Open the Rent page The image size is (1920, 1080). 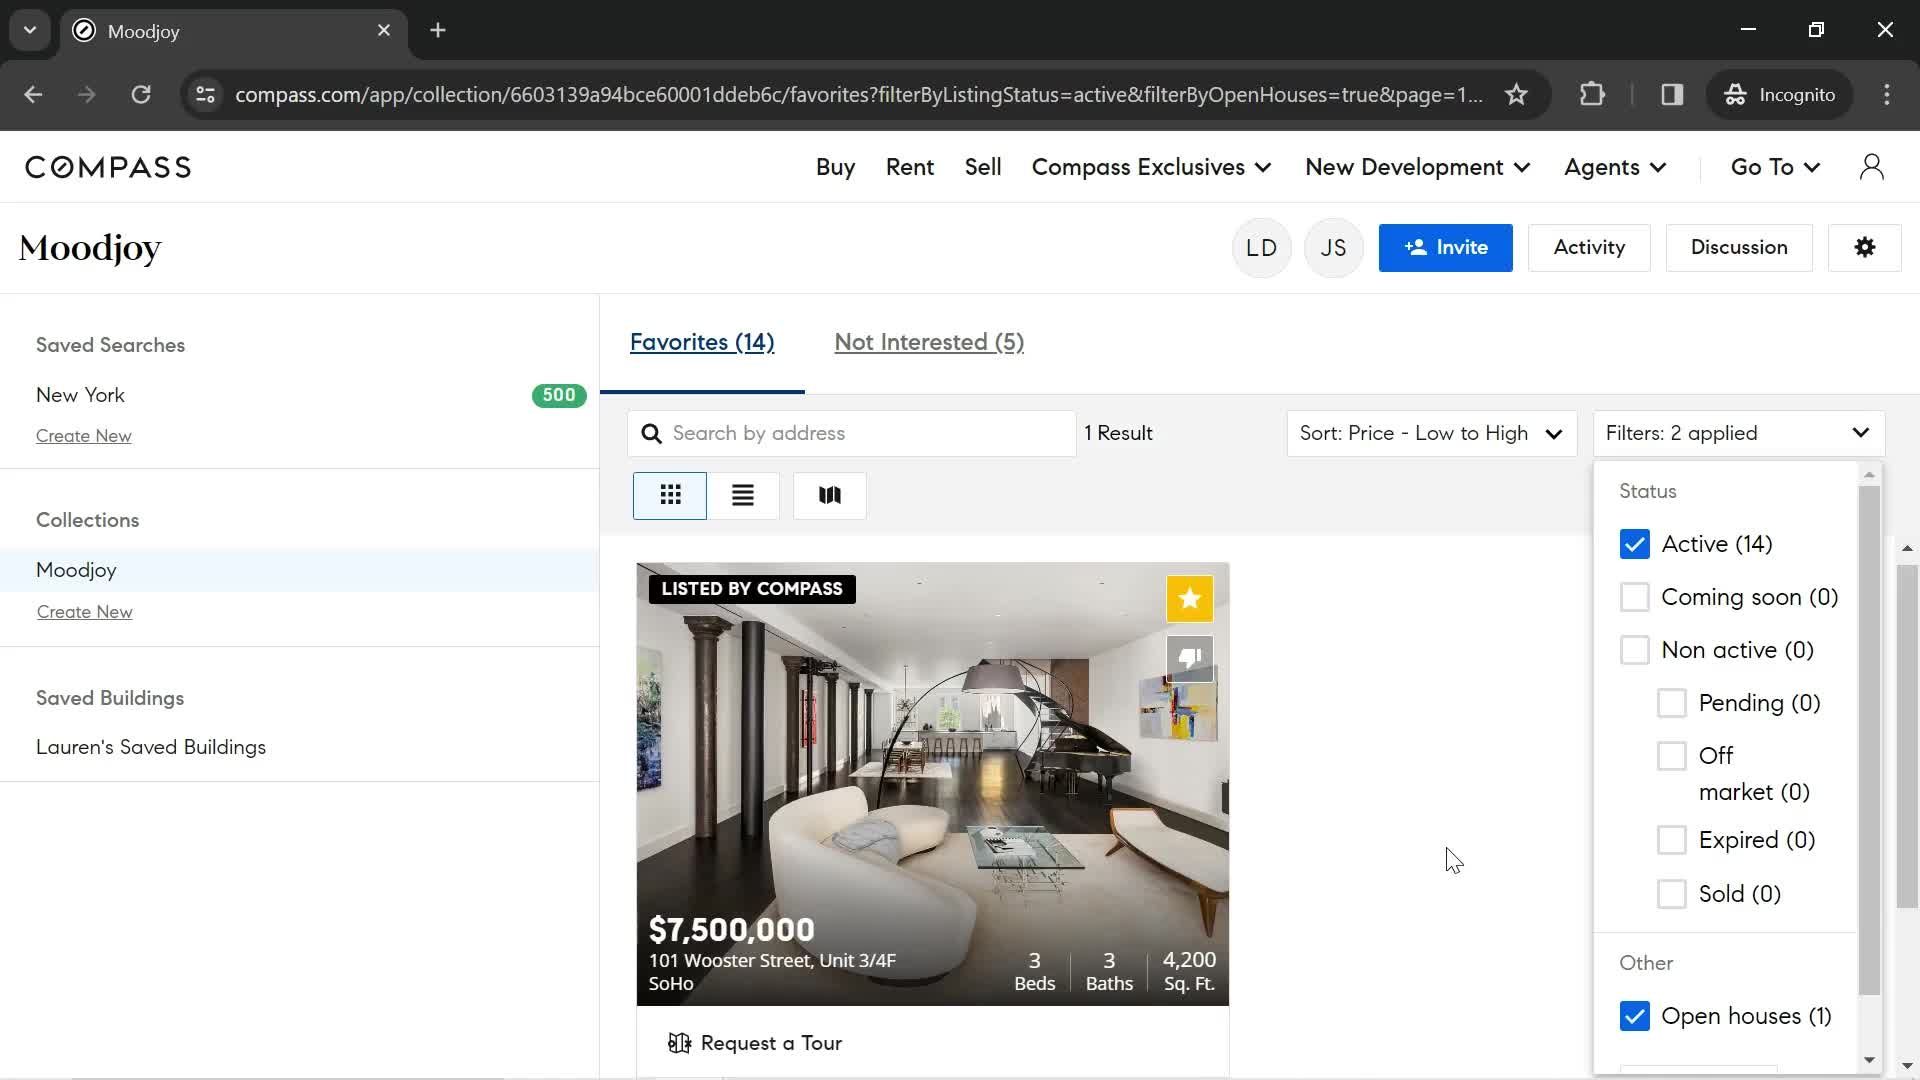point(910,167)
